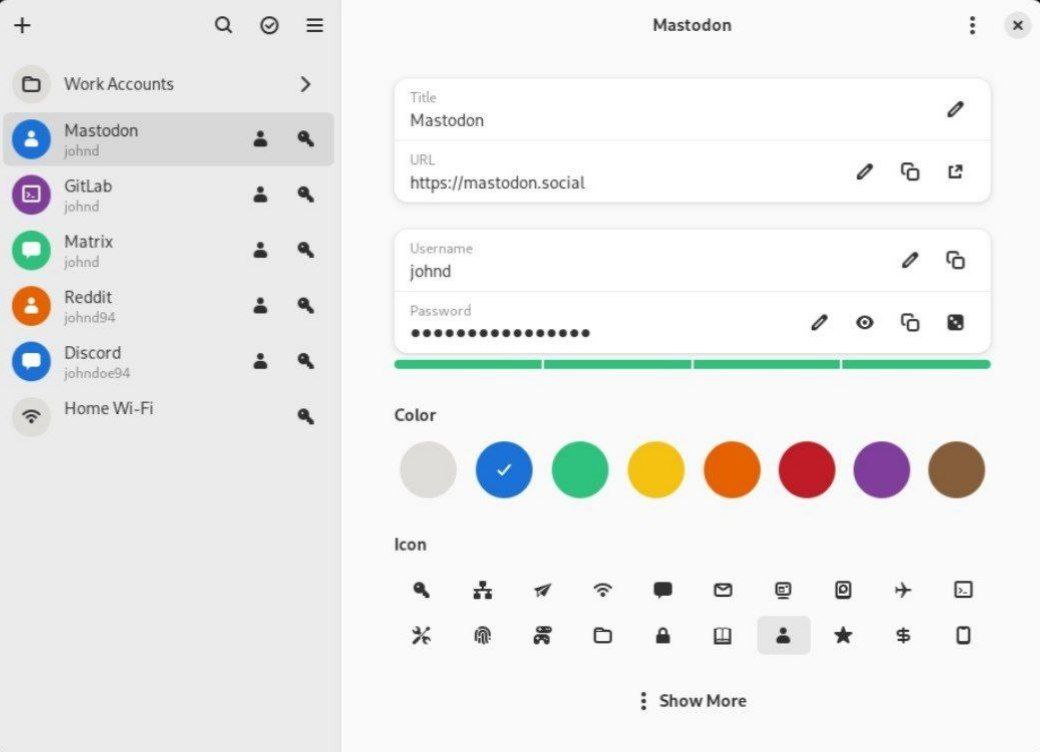The height and width of the screenshot is (752, 1040).
Task: Open the Home Wi-Fi entry
Action: coord(168,416)
